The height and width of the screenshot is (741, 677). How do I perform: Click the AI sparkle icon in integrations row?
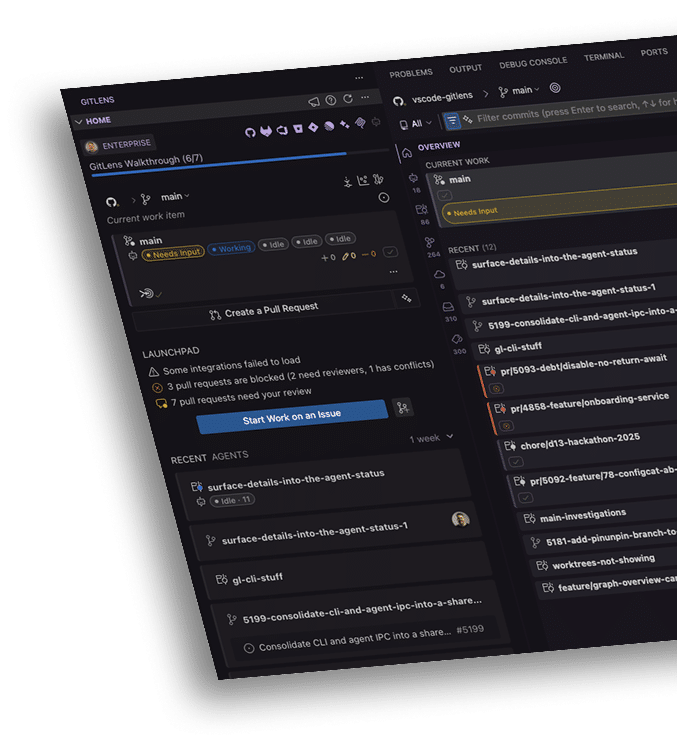pyautogui.click(x=344, y=124)
